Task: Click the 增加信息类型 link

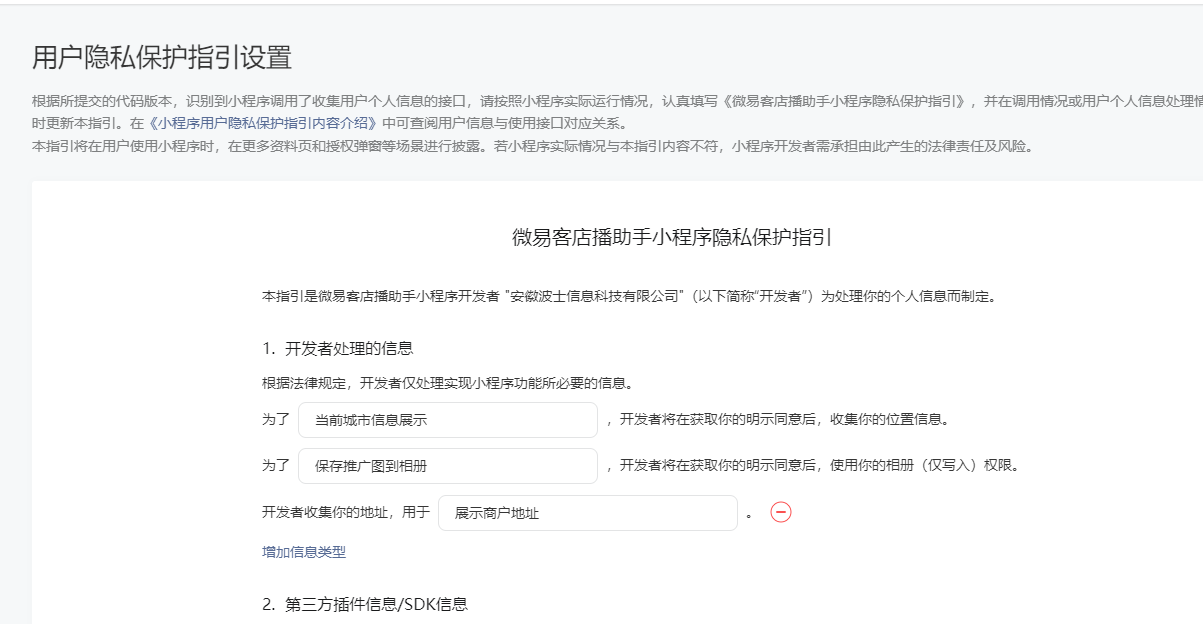Action: (x=304, y=552)
